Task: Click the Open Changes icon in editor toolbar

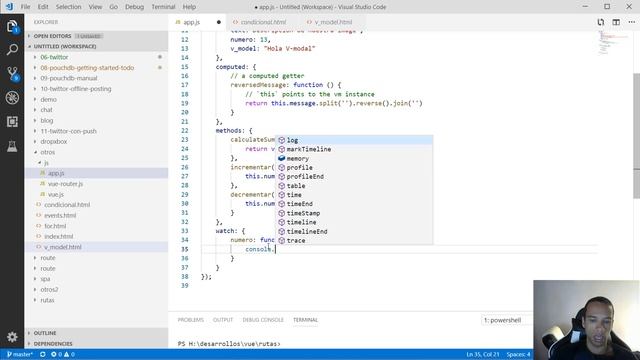Action: 600,22
